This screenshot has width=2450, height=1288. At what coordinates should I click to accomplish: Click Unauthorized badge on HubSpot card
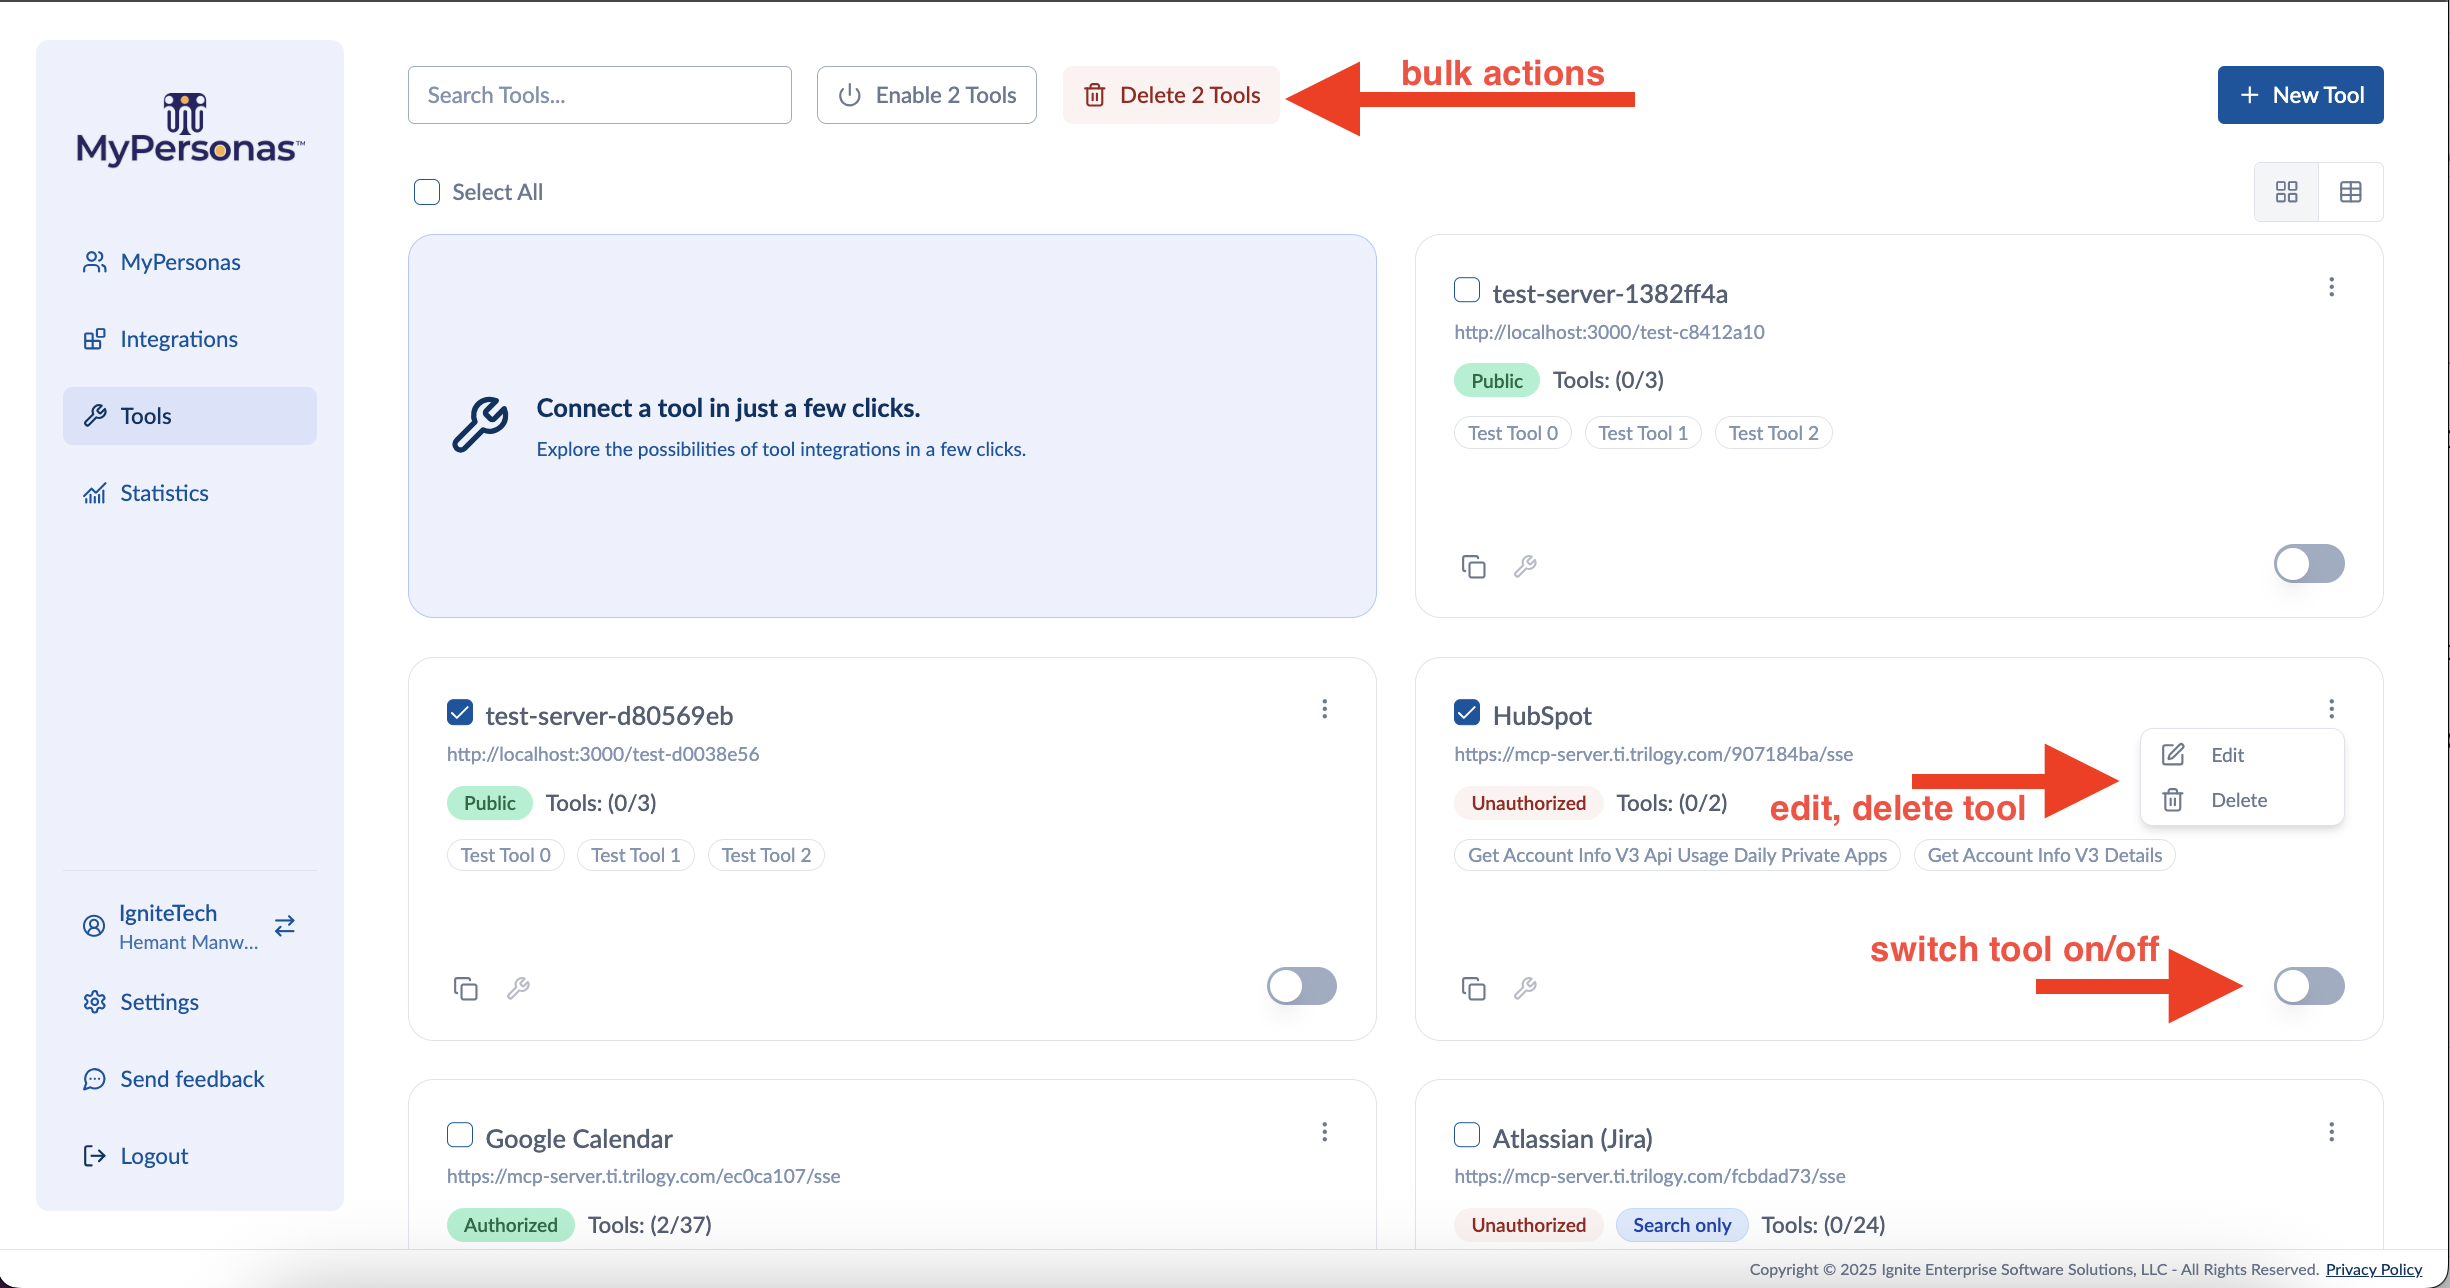1528,803
